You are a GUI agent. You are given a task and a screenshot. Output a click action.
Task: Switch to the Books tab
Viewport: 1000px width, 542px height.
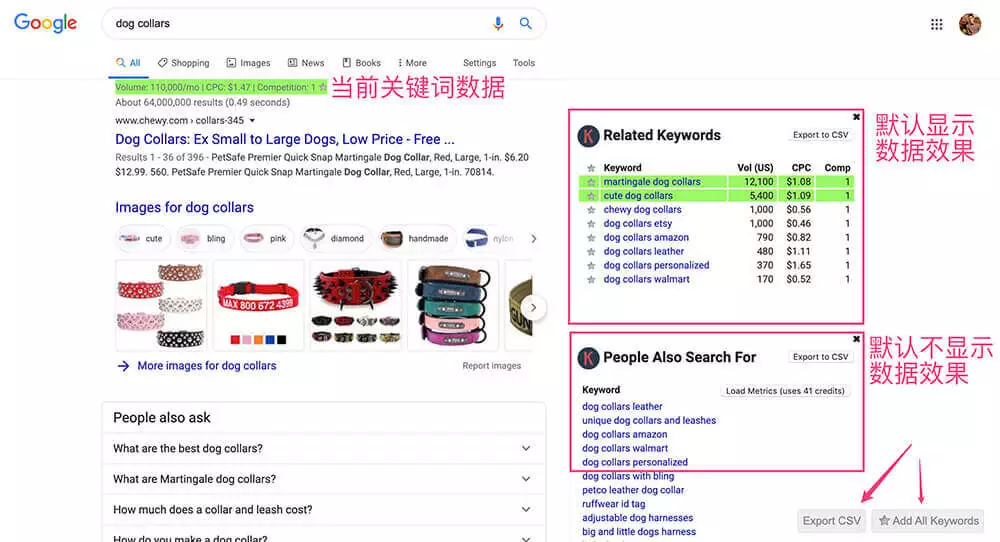(x=362, y=62)
